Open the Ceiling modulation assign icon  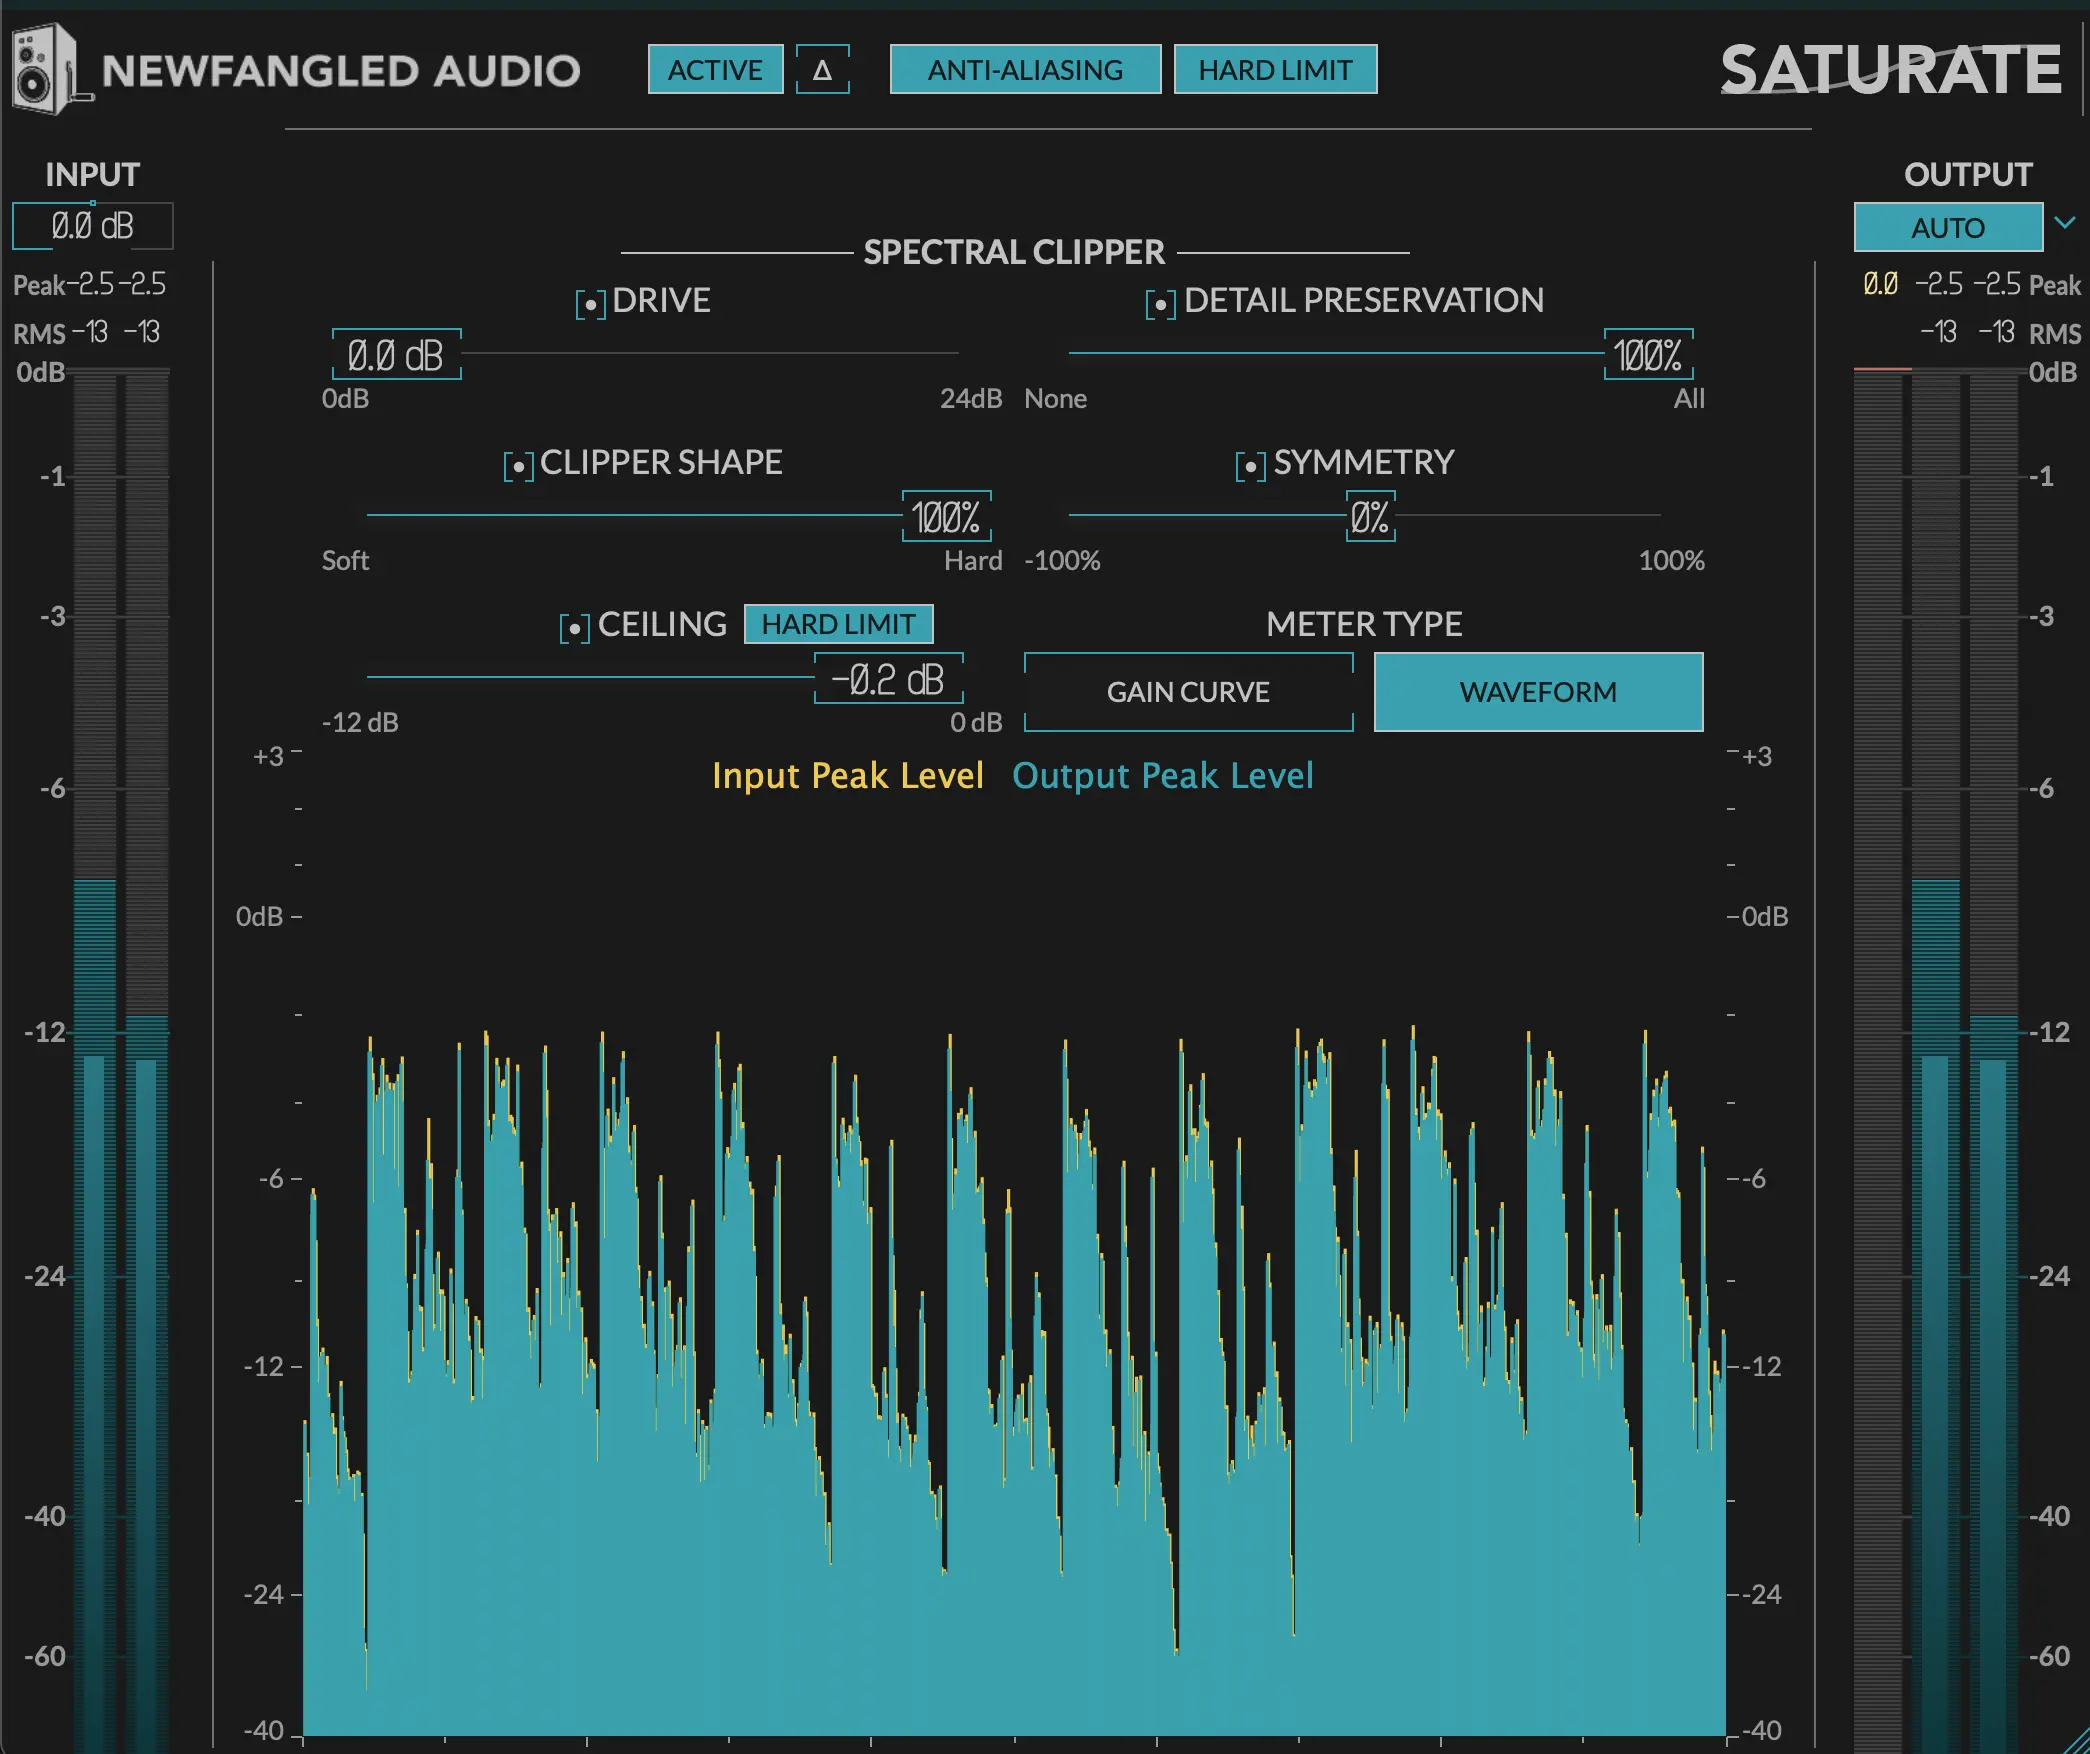573,624
